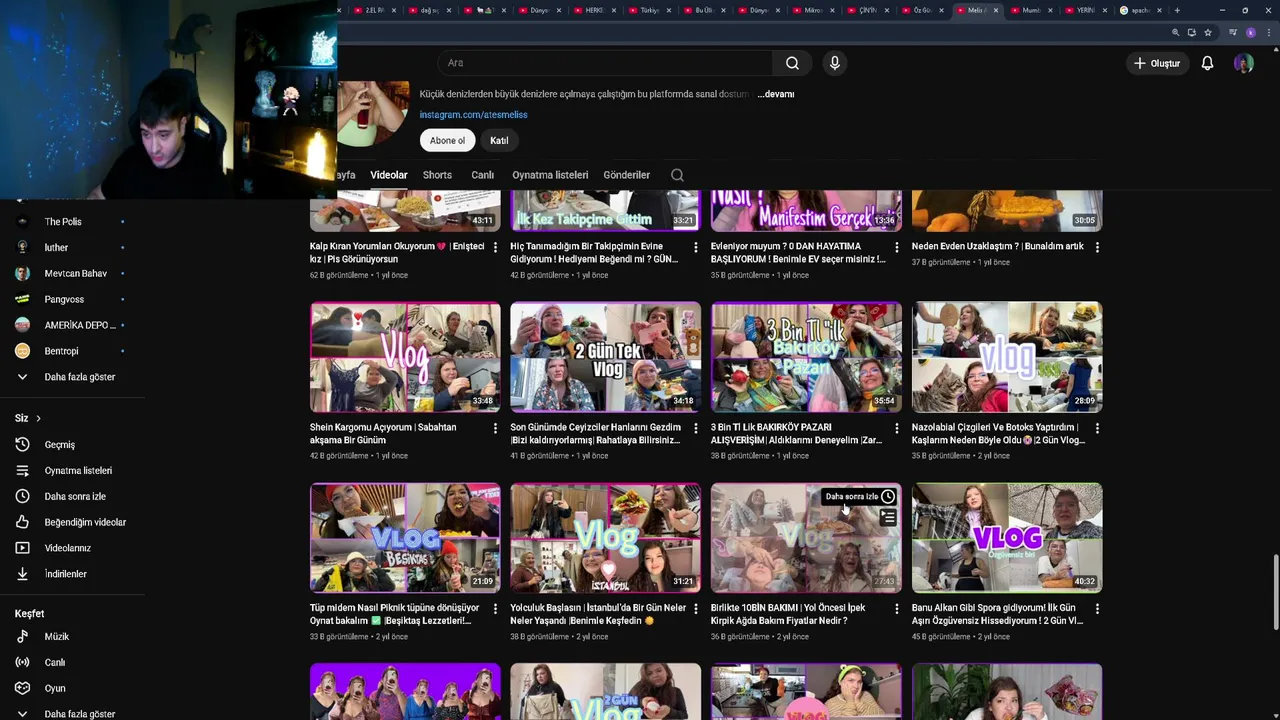Switch to the Canlı channel tab
The image size is (1280, 720).
click(483, 175)
